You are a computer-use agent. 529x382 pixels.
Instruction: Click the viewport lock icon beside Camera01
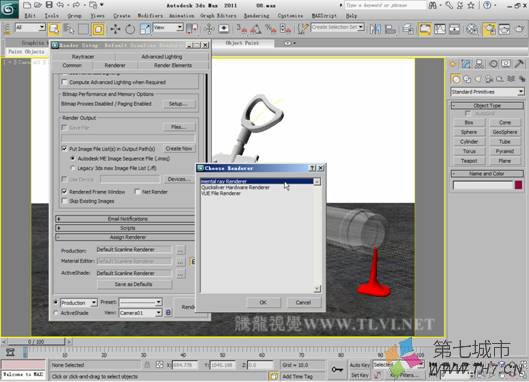[168, 312]
